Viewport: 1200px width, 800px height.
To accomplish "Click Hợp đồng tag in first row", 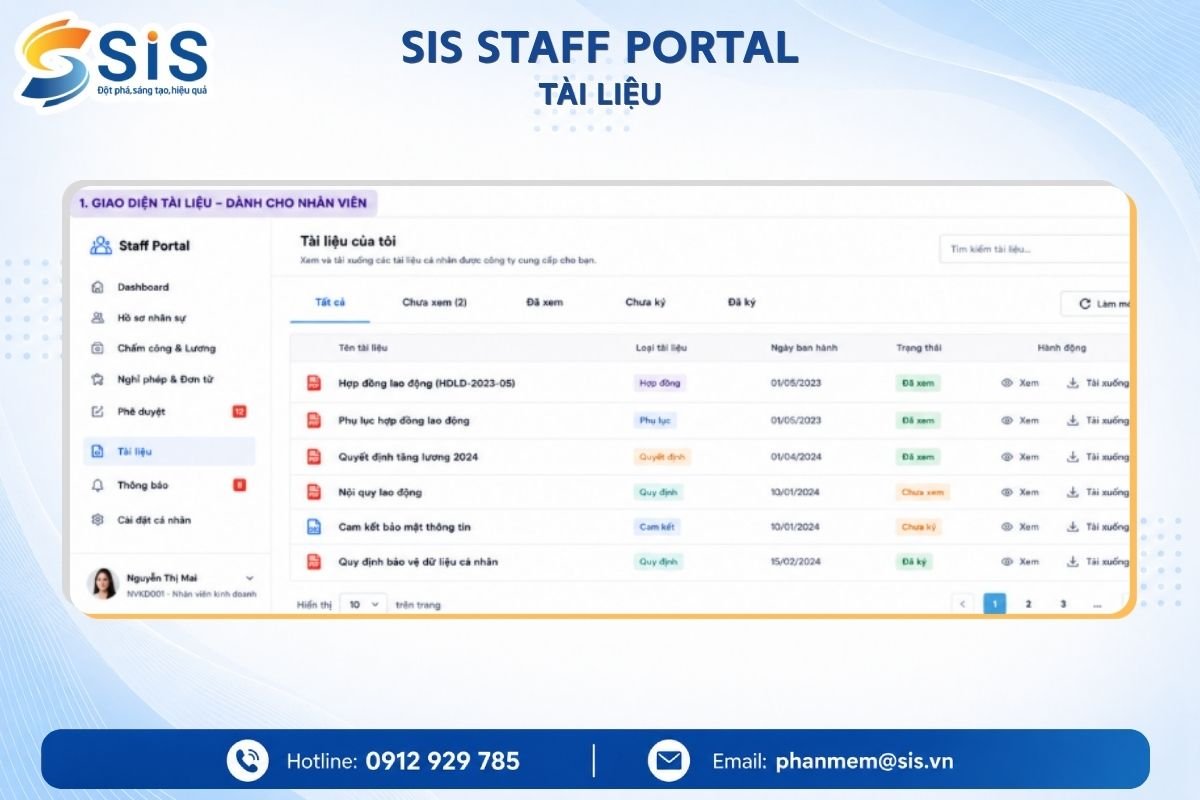I will pyautogui.click(x=660, y=383).
